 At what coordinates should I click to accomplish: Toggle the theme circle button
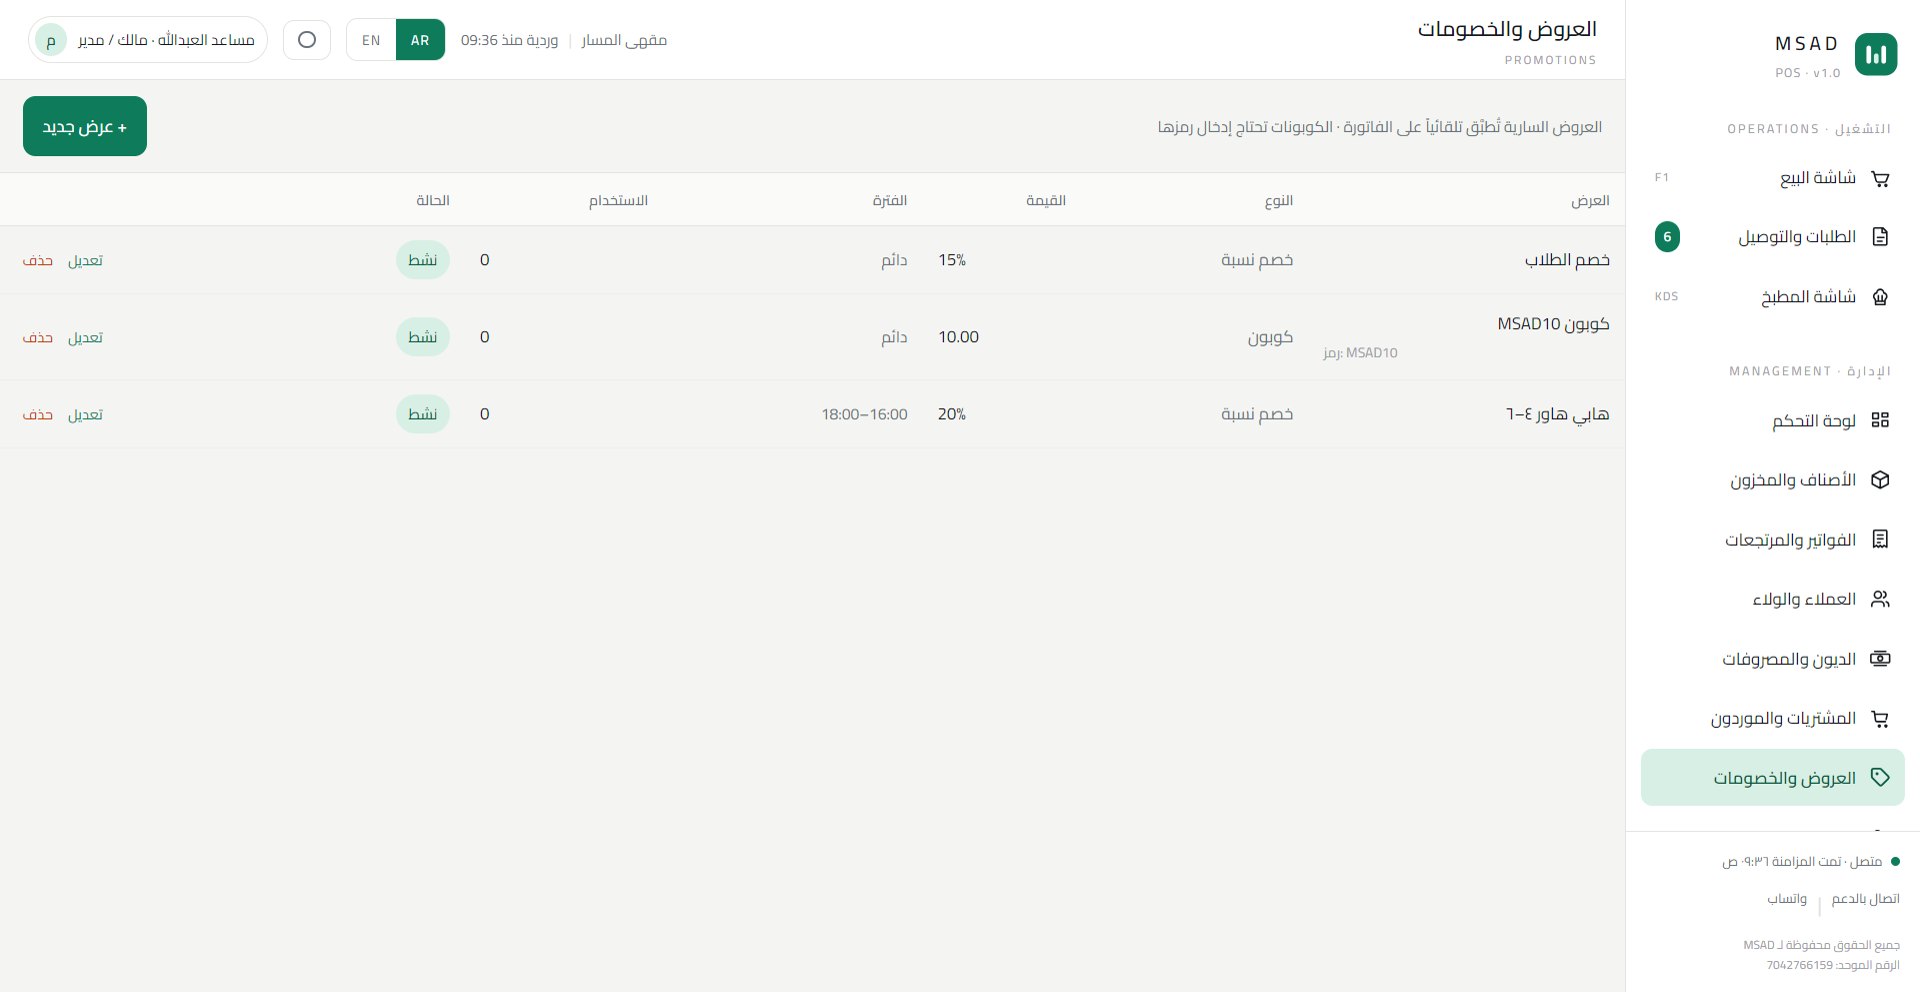click(307, 40)
